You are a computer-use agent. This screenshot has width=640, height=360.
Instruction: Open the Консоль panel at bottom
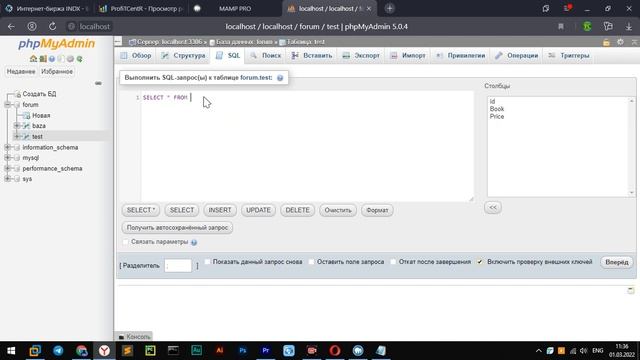pos(134,337)
